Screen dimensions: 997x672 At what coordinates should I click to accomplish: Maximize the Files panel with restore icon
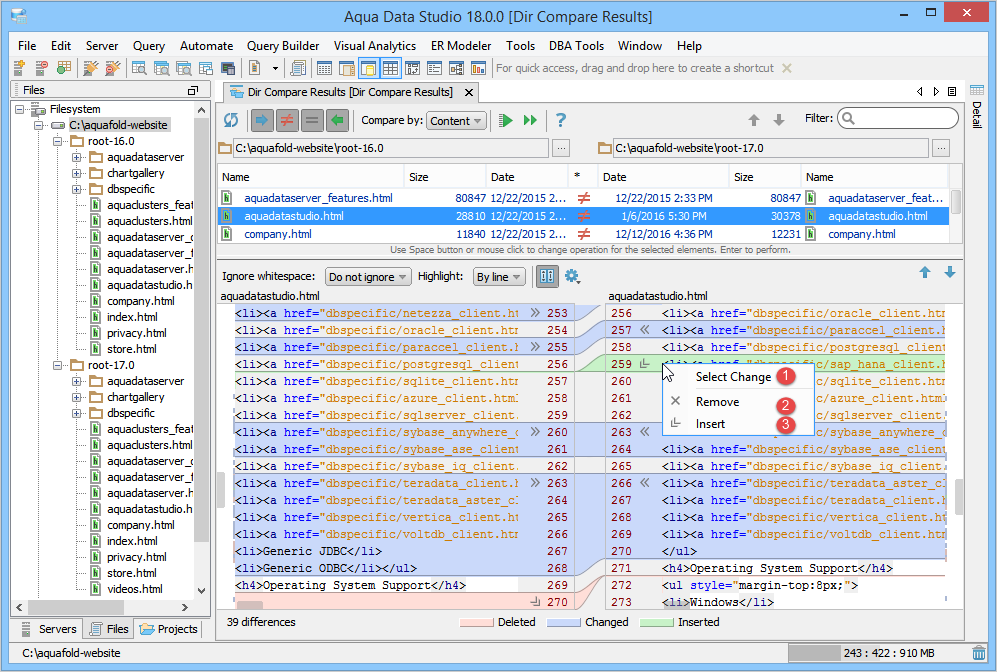(193, 90)
